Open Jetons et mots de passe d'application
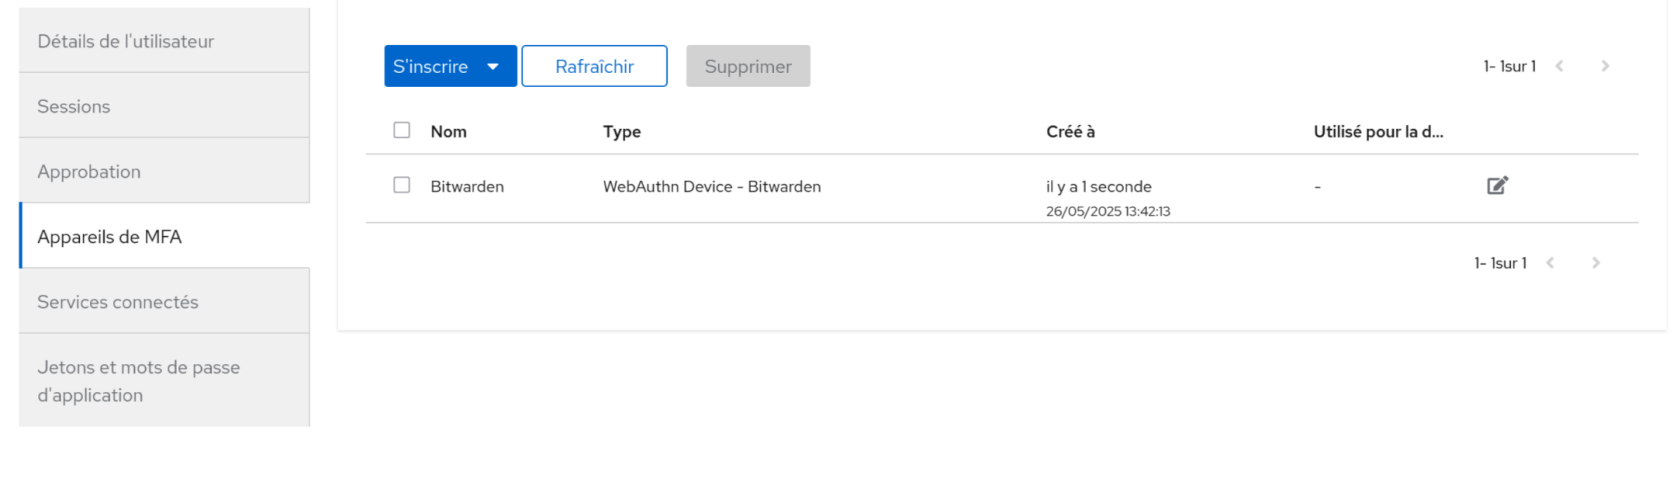 [x=164, y=381]
